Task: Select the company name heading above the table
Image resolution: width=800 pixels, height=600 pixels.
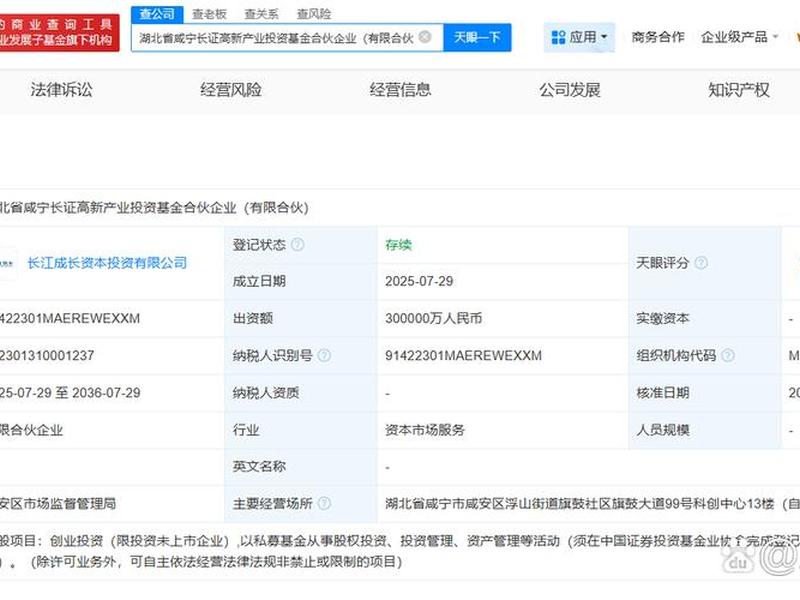Action: coord(154,208)
